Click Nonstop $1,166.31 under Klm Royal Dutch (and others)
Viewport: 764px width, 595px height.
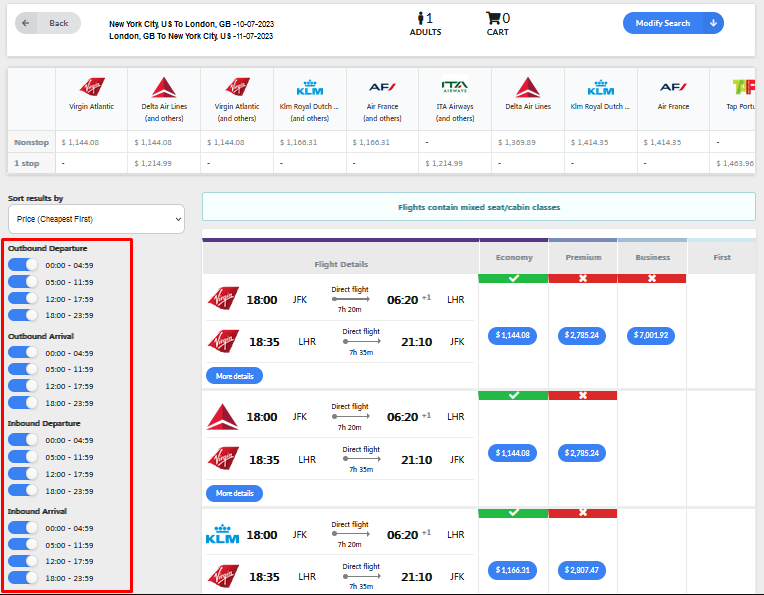pyautogui.click(x=298, y=142)
